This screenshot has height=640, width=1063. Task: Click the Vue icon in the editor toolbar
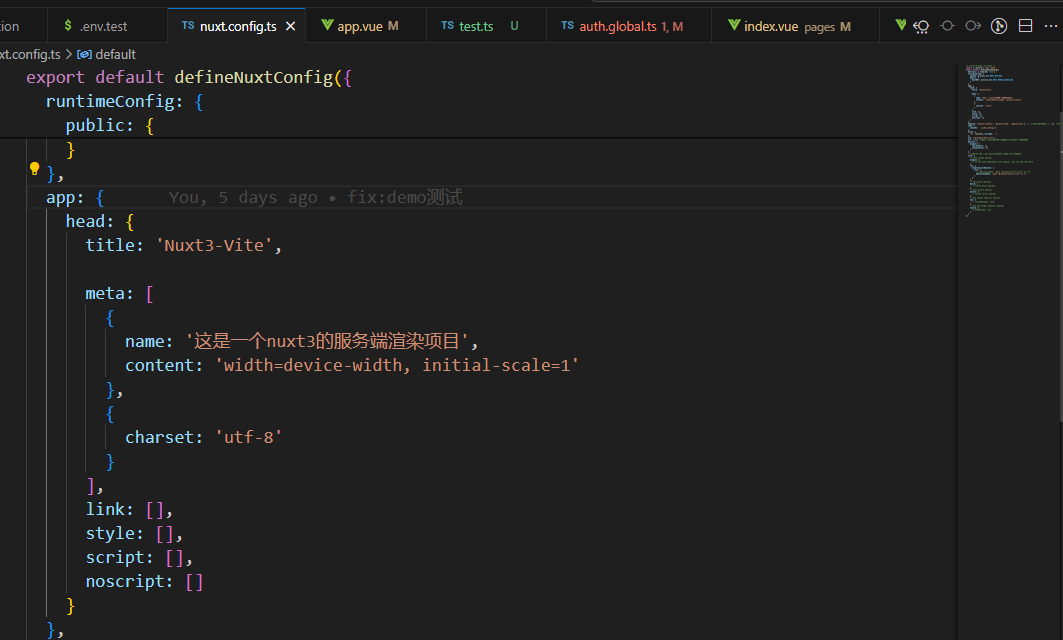click(x=900, y=26)
